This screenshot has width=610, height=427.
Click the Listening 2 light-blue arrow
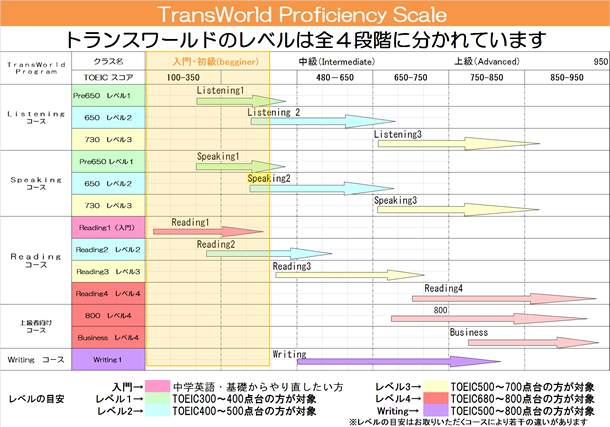point(323,121)
